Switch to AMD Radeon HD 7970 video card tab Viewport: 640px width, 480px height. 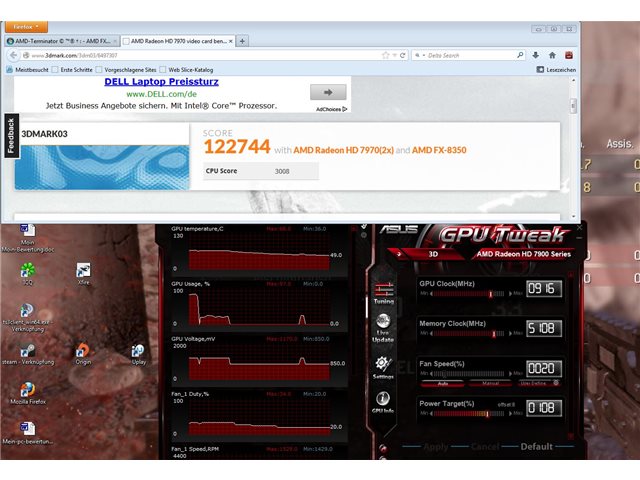178,41
